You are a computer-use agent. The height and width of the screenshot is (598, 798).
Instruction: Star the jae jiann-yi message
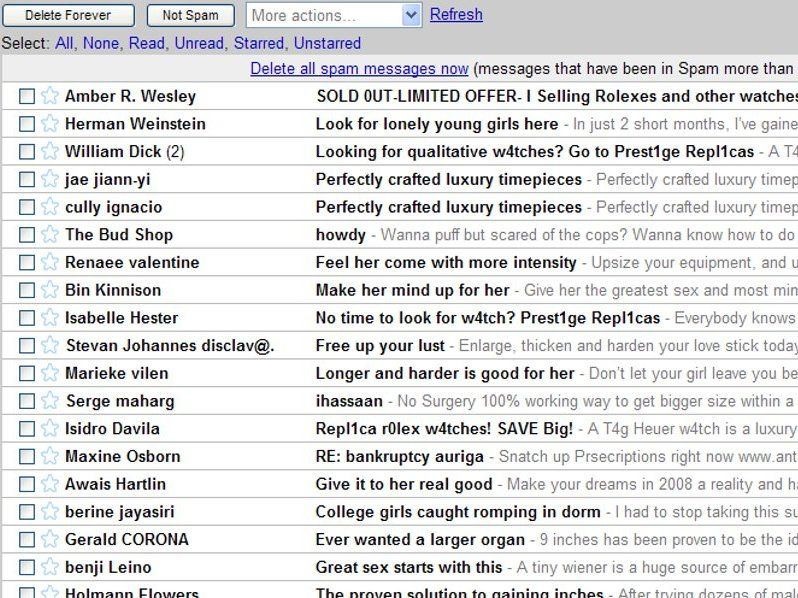[50, 179]
